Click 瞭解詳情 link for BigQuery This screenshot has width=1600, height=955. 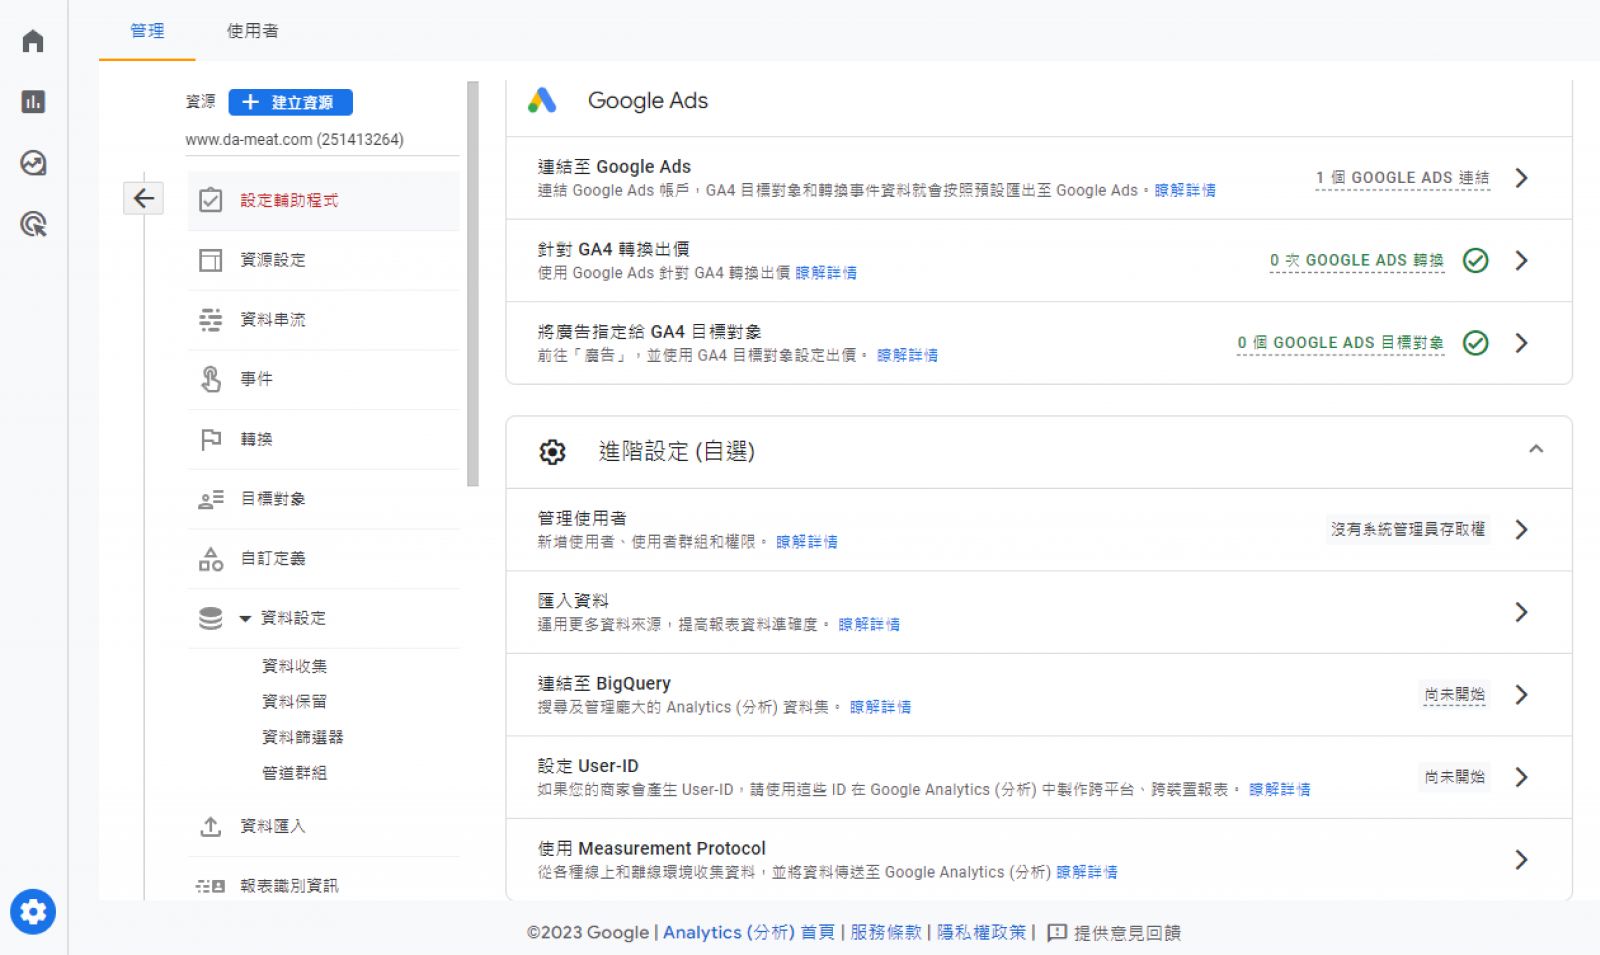(x=880, y=707)
